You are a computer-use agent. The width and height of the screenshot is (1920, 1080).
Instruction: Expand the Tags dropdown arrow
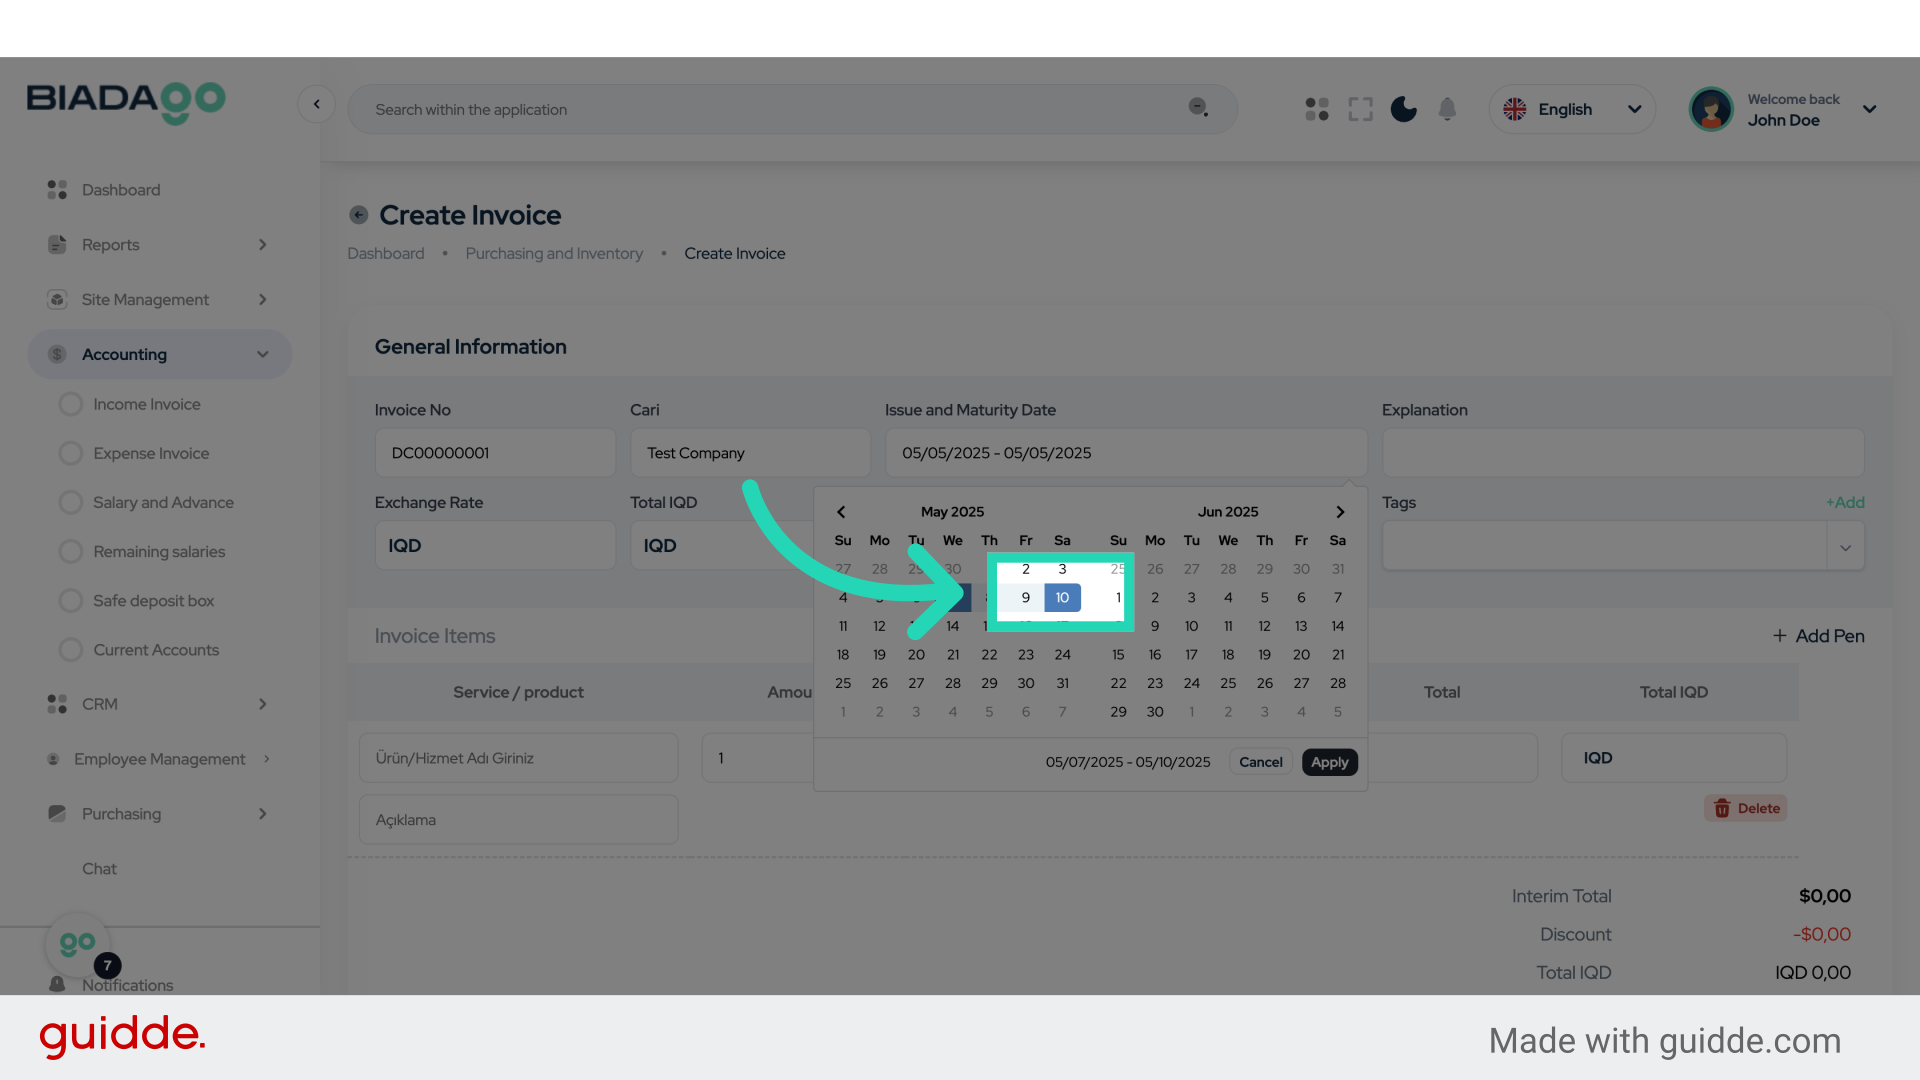tap(1845, 547)
